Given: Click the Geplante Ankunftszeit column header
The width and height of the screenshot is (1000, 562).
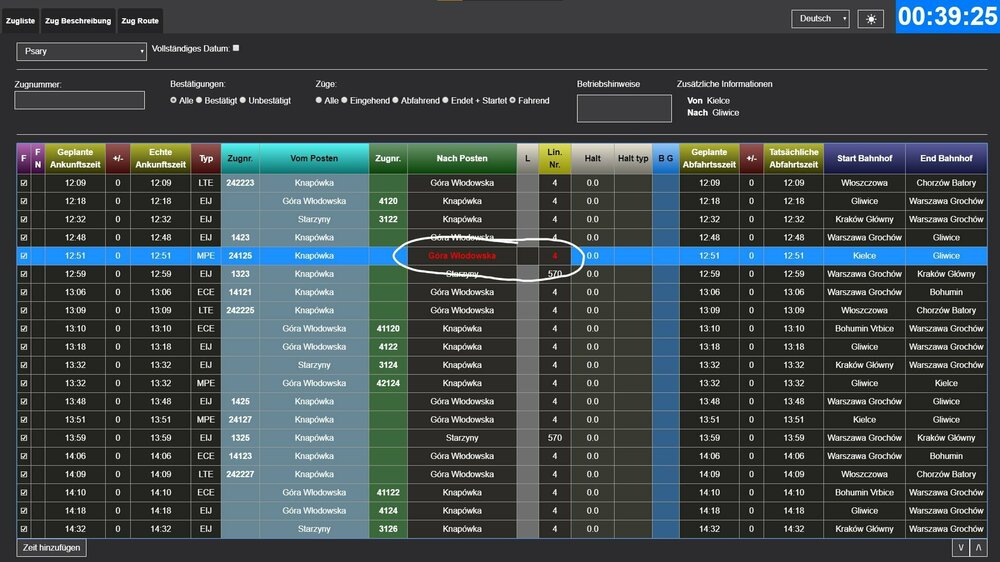Looking at the screenshot, I should click(75, 158).
